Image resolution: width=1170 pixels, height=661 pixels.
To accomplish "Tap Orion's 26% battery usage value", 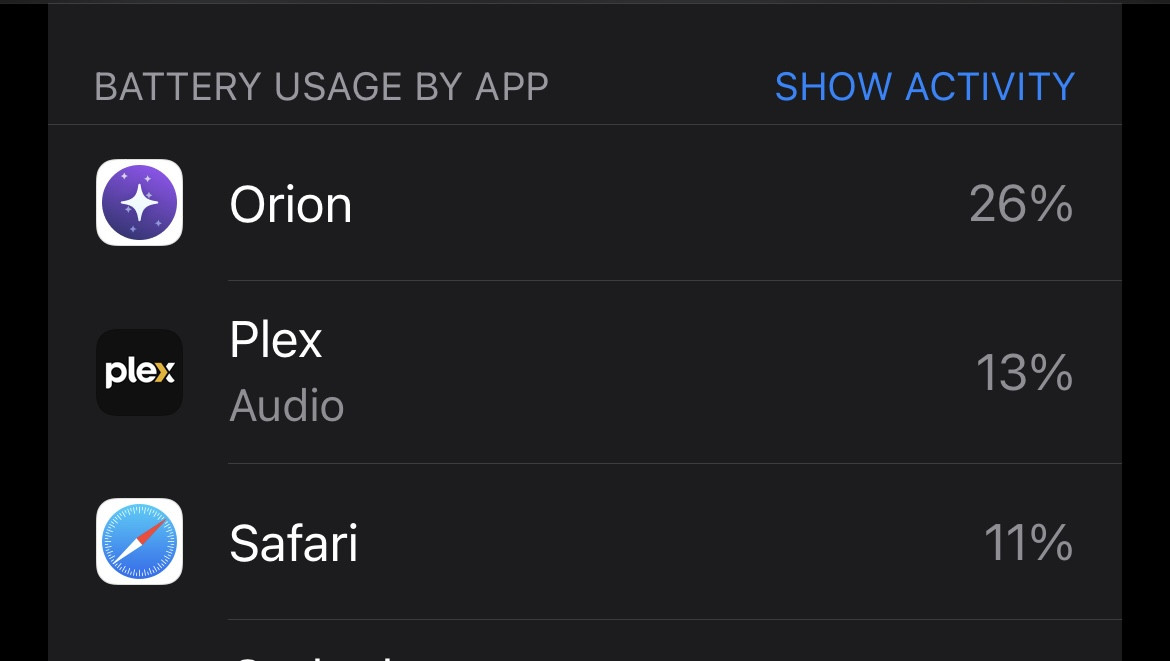I will click(x=1020, y=205).
